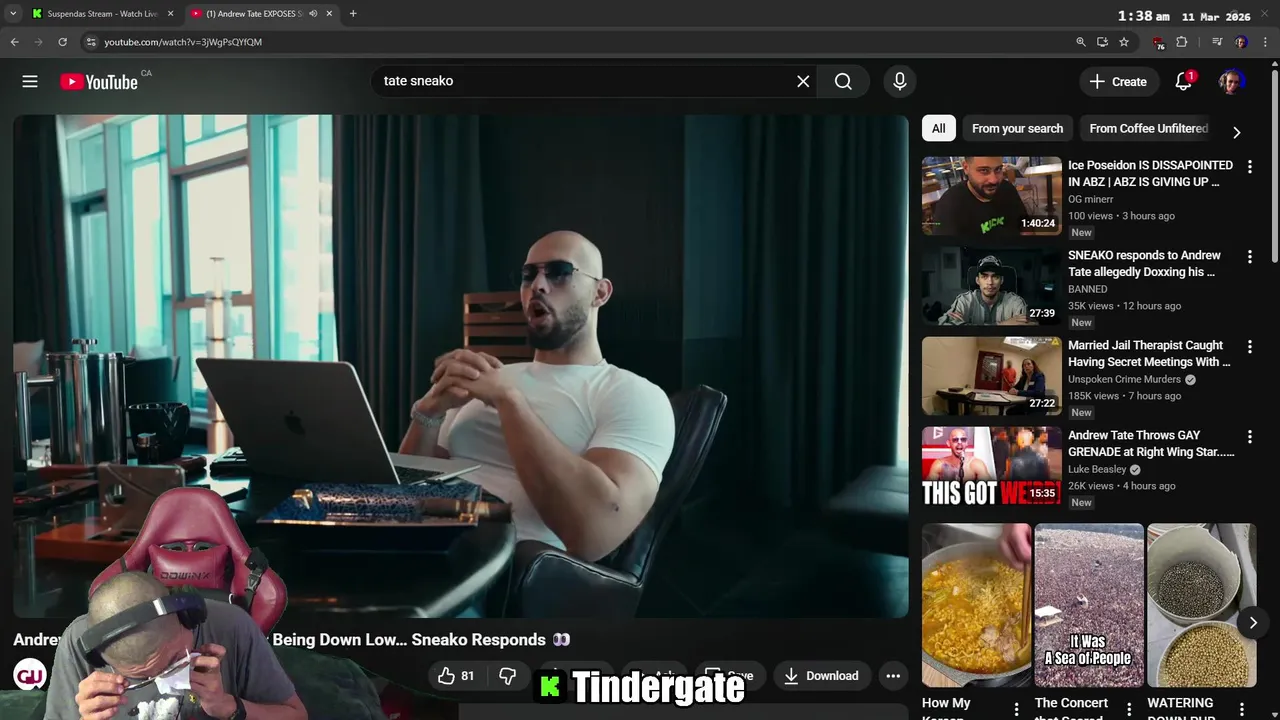
Task: Clear the 'tate sneako' search text
Action: tap(803, 82)
